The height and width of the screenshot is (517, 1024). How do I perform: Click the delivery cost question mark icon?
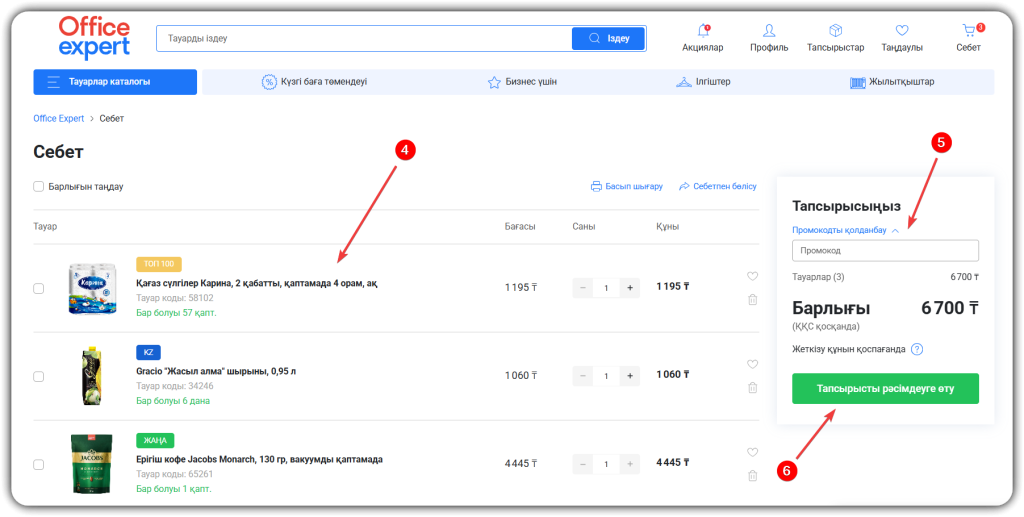pos(917,349)
